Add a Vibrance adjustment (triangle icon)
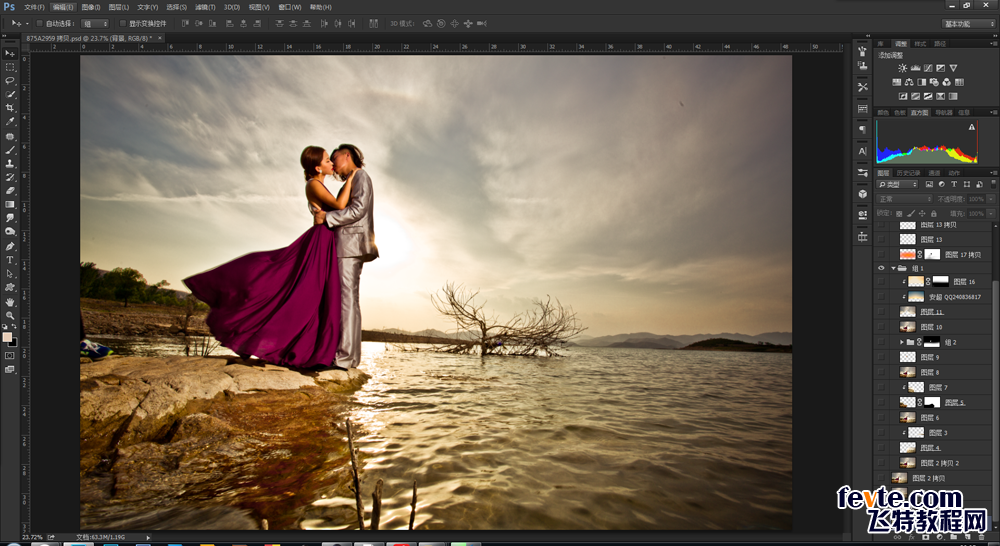Image resolution: width=1000 pixels, height=546 pixels. 953,68
